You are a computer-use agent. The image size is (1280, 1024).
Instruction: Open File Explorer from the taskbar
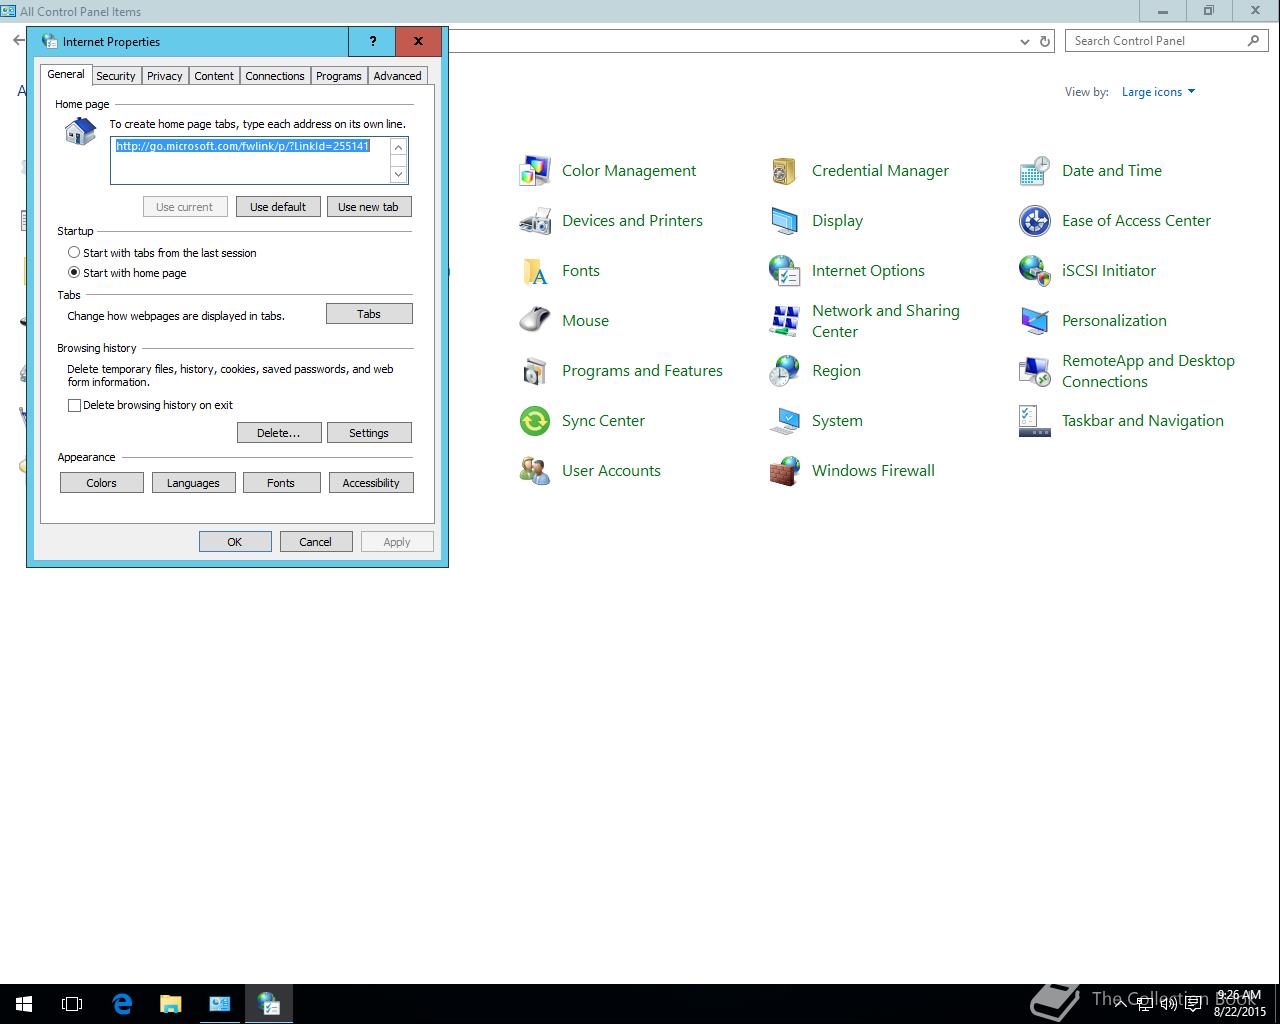pos(170,1004)
